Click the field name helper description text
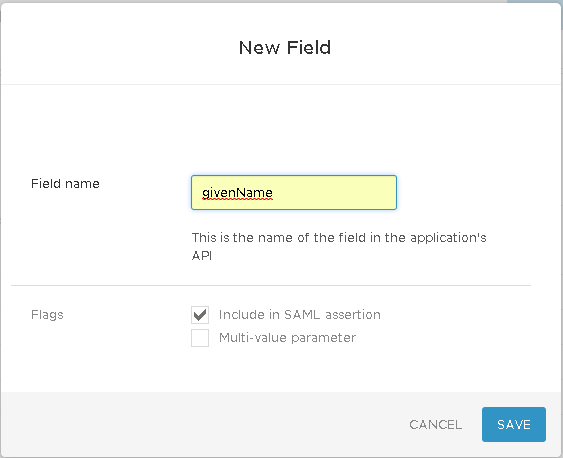Screen dimensions: 563x458 (339, 246)
